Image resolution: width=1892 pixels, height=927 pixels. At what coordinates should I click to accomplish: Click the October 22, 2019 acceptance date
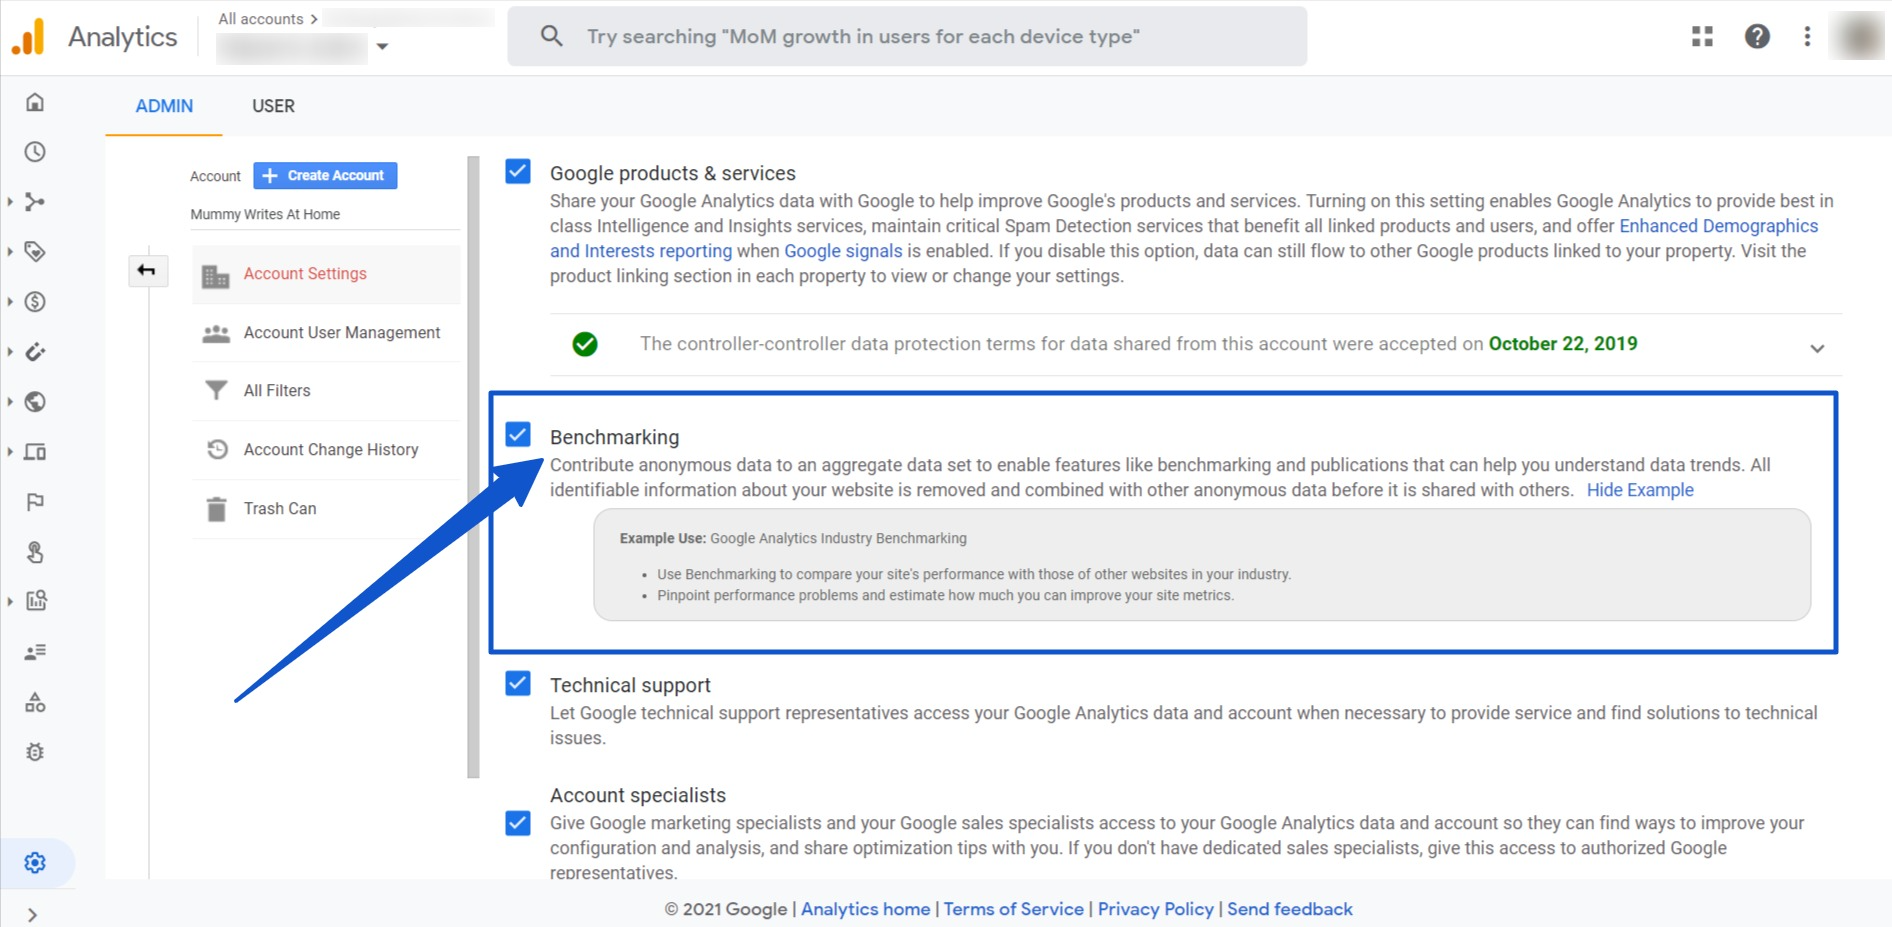(1562, 344)
